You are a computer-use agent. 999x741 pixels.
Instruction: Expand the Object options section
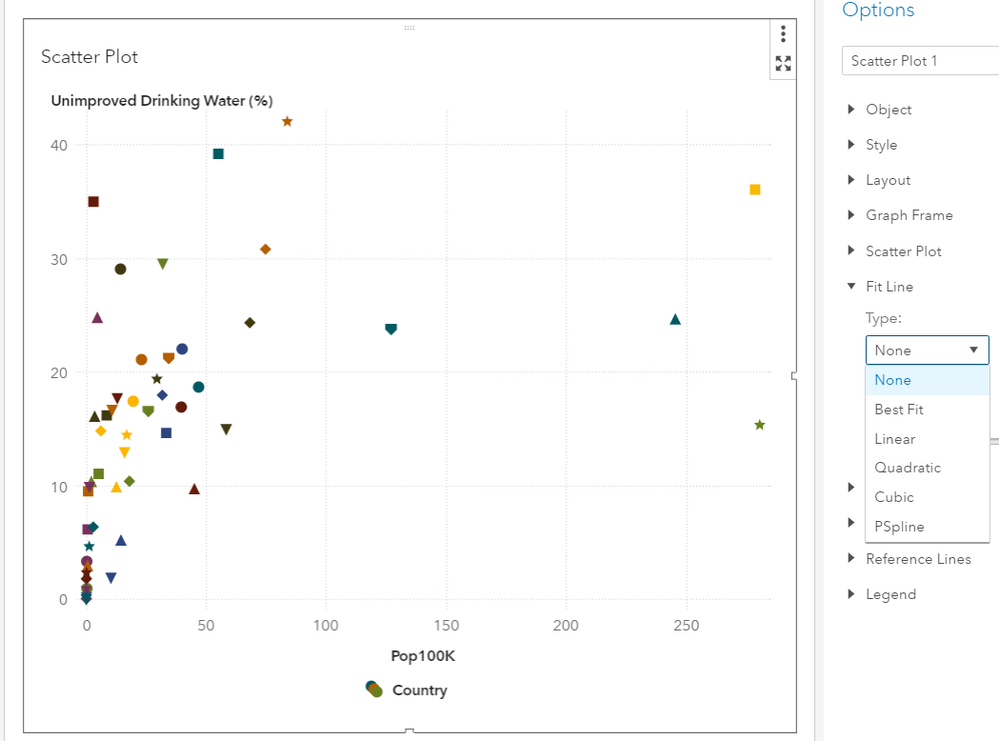pos(852,110)
